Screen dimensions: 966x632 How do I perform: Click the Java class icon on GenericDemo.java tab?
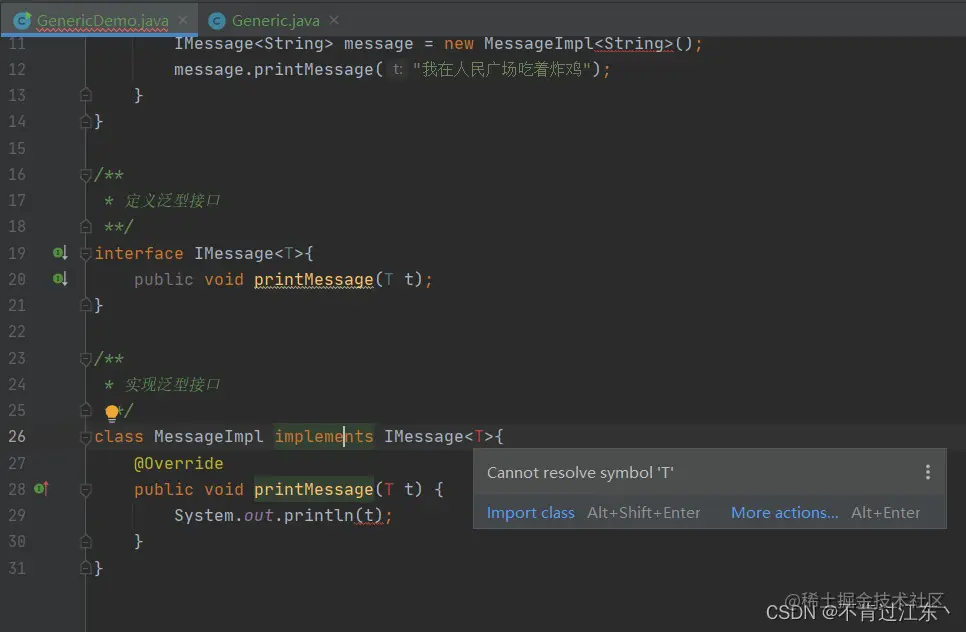pos(22,21)
